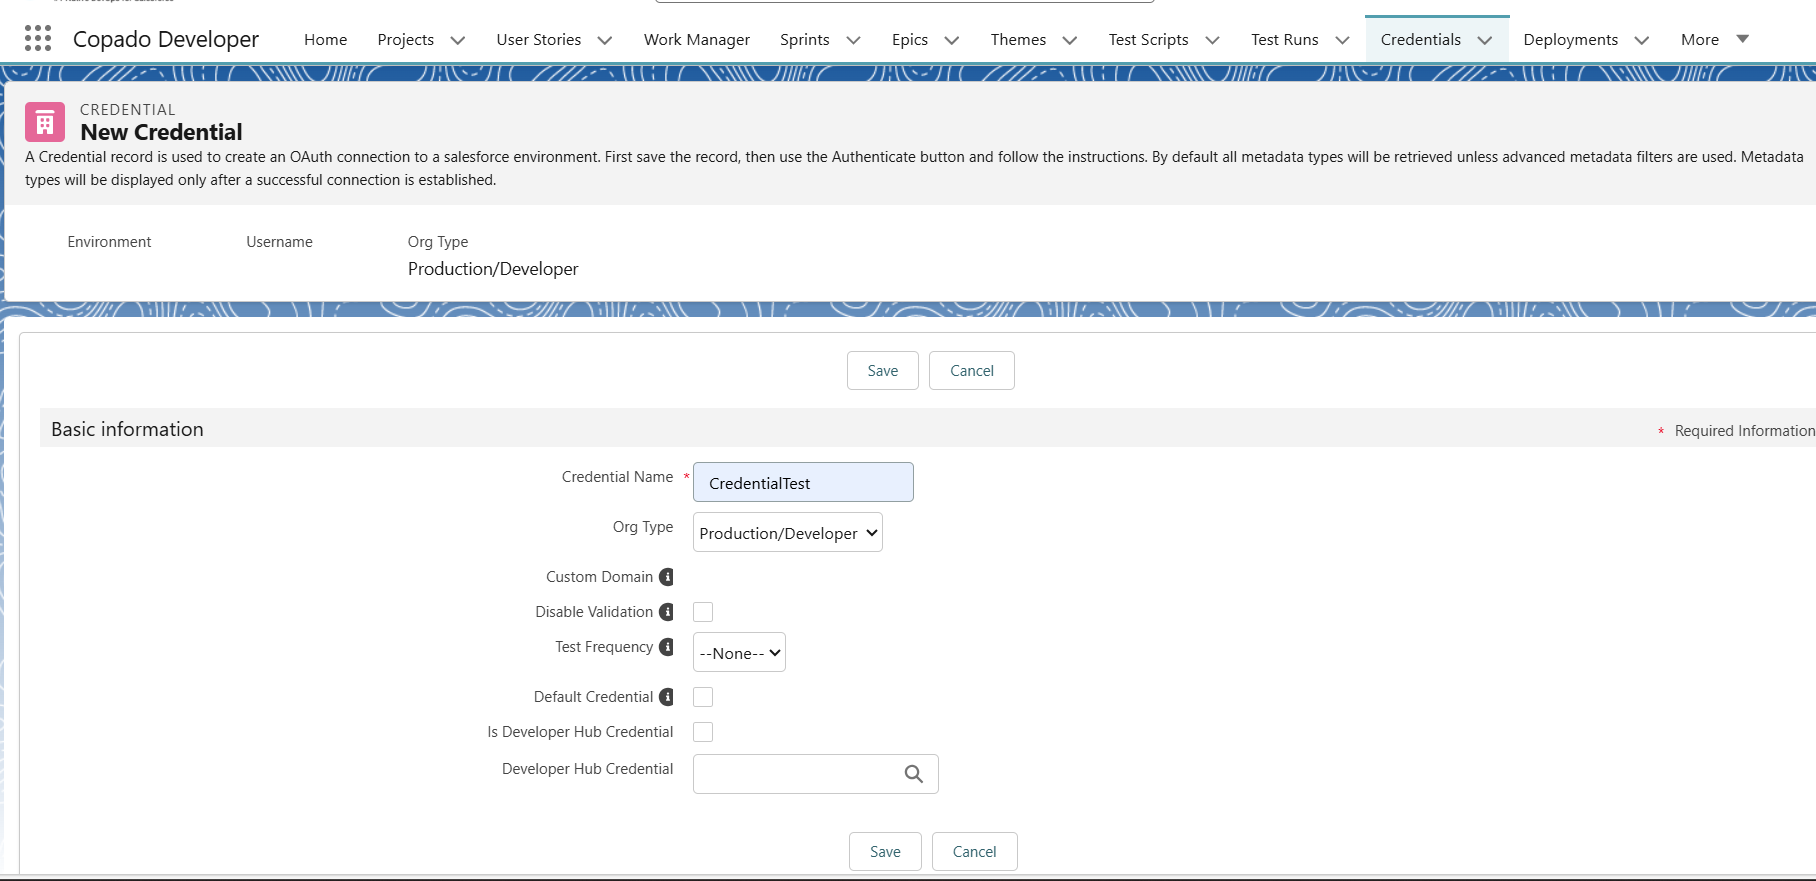Open the Test Runs tab

click(1285, 39)
